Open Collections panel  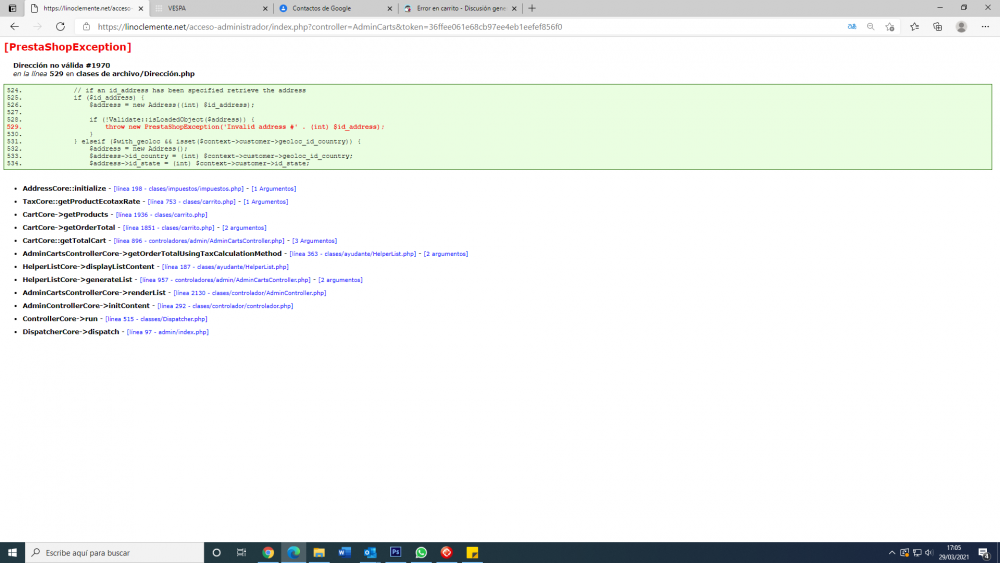(938, 27)
